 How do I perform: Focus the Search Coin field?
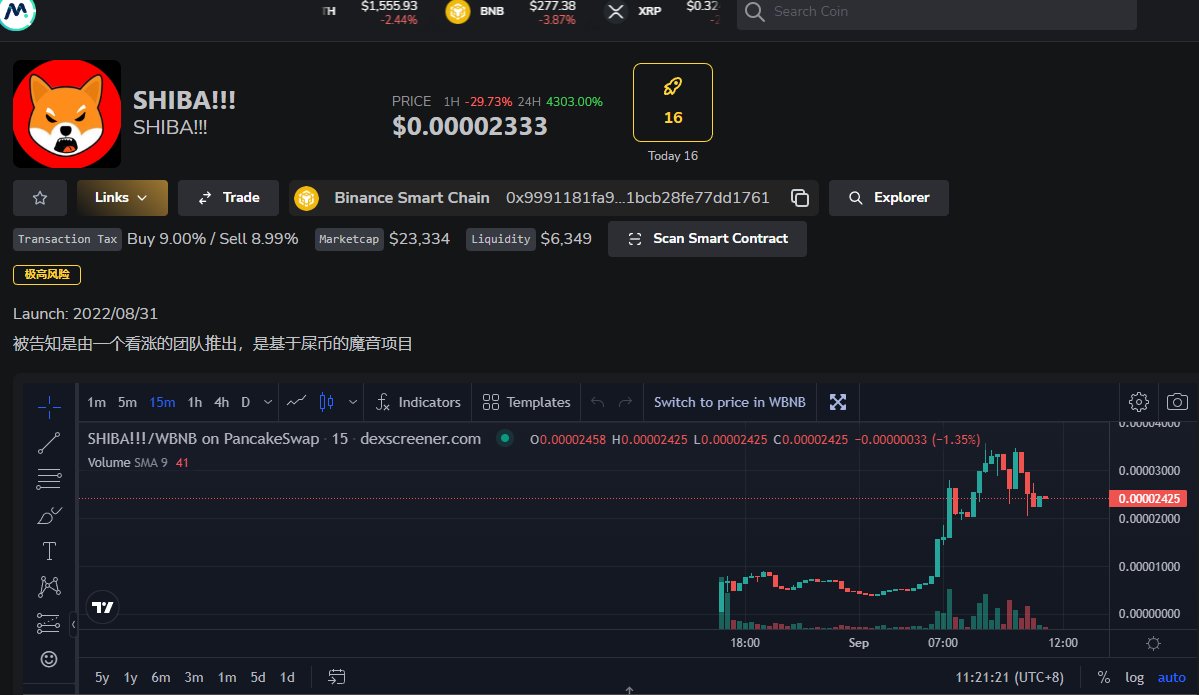pyautogui.click(x=937, y=11)
